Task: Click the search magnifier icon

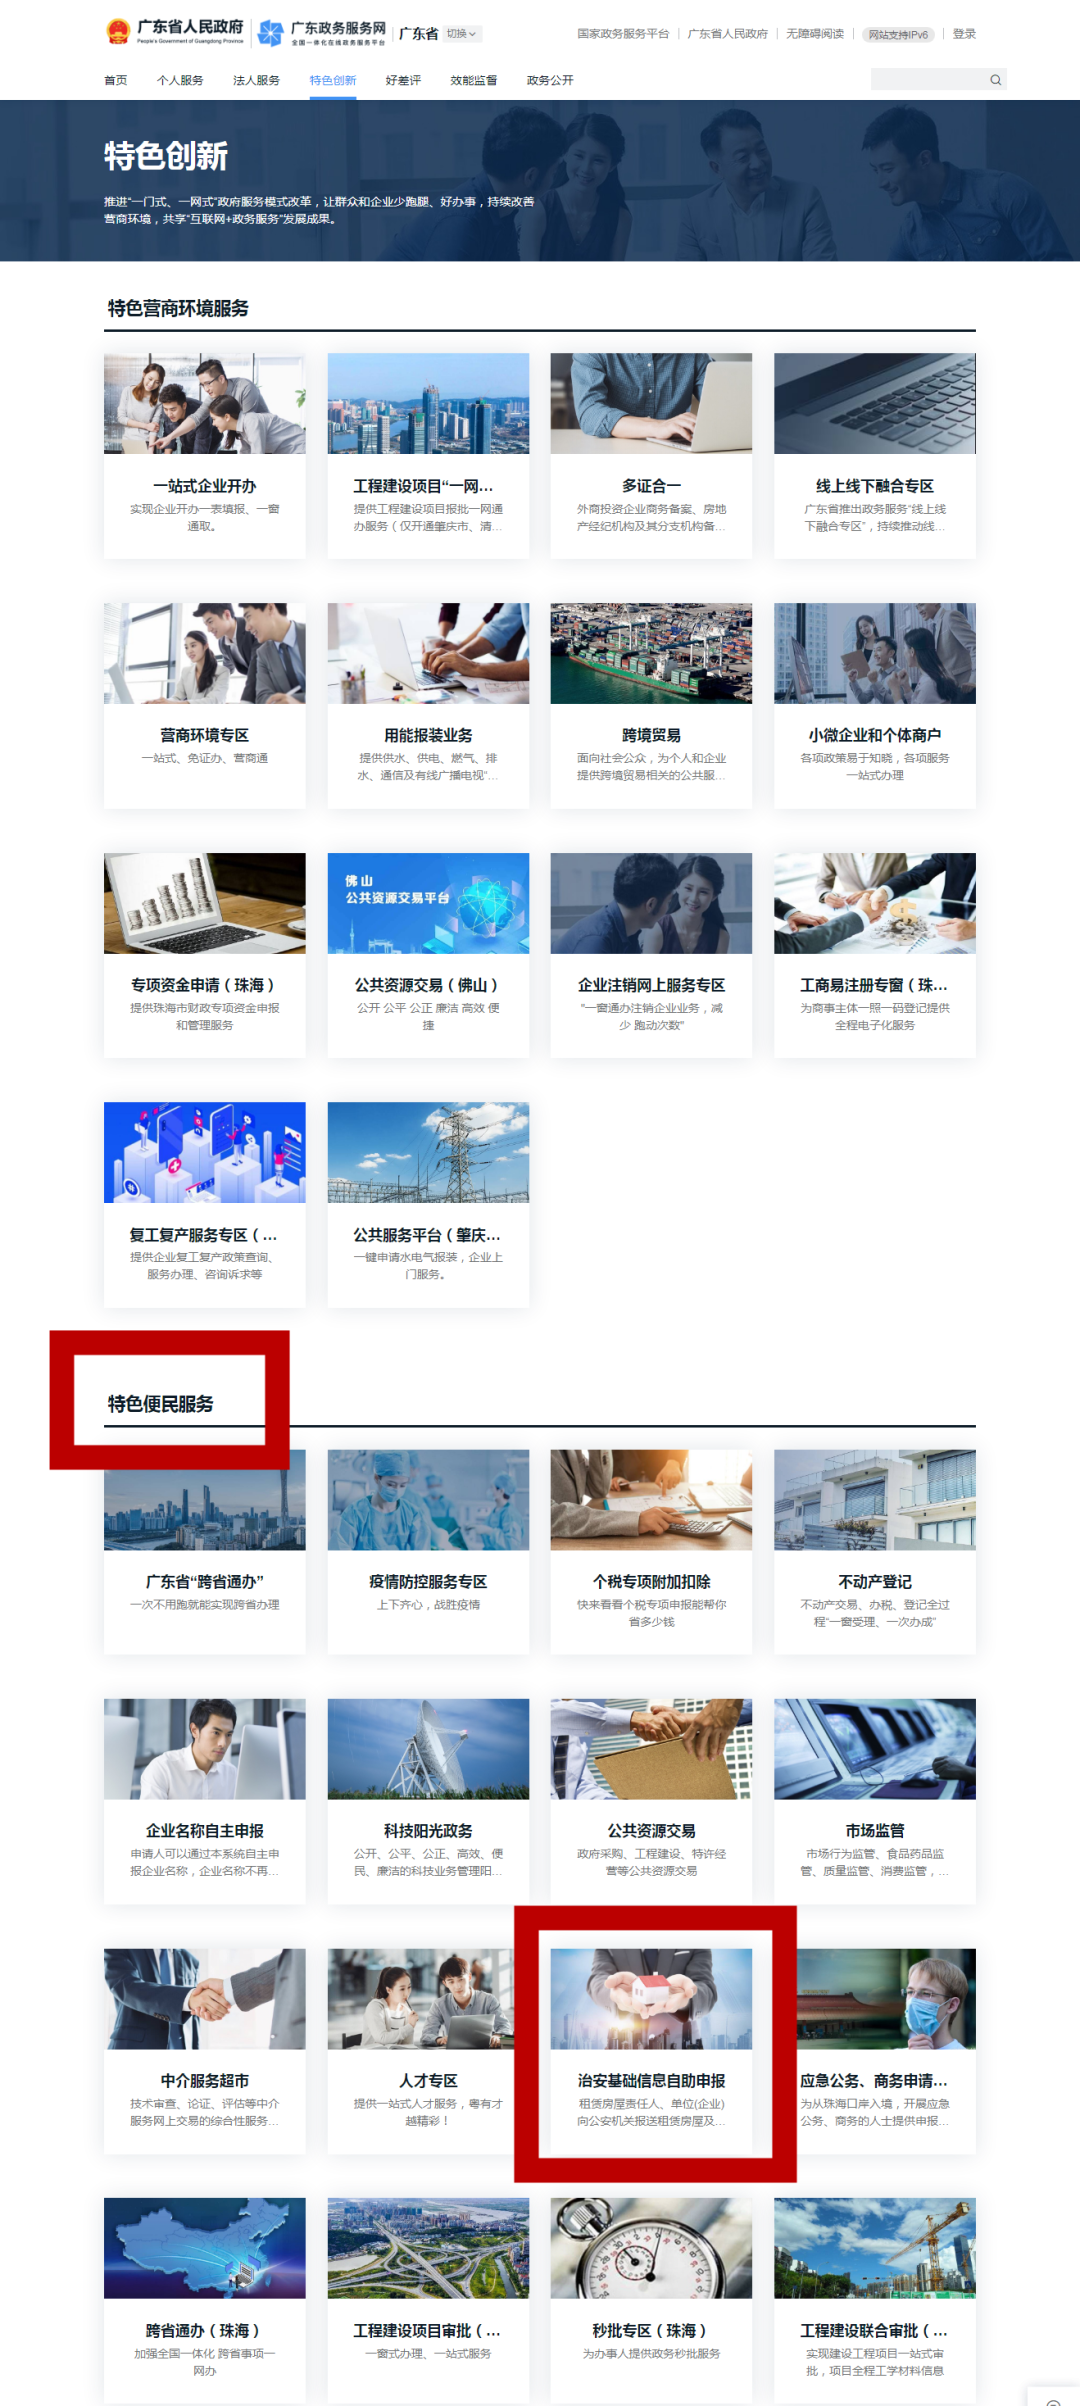Action: point(995,80)
